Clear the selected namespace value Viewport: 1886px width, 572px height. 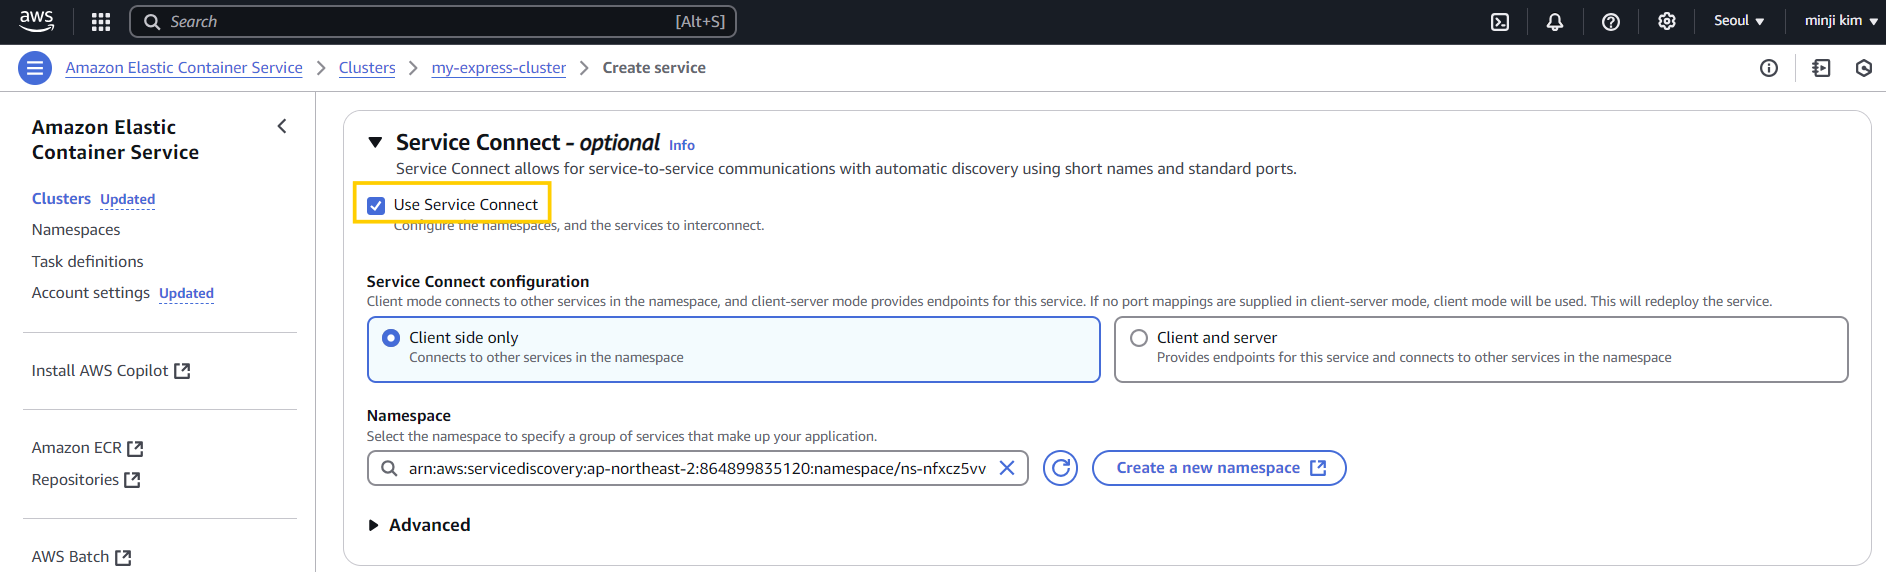(x=1007, y=468)
